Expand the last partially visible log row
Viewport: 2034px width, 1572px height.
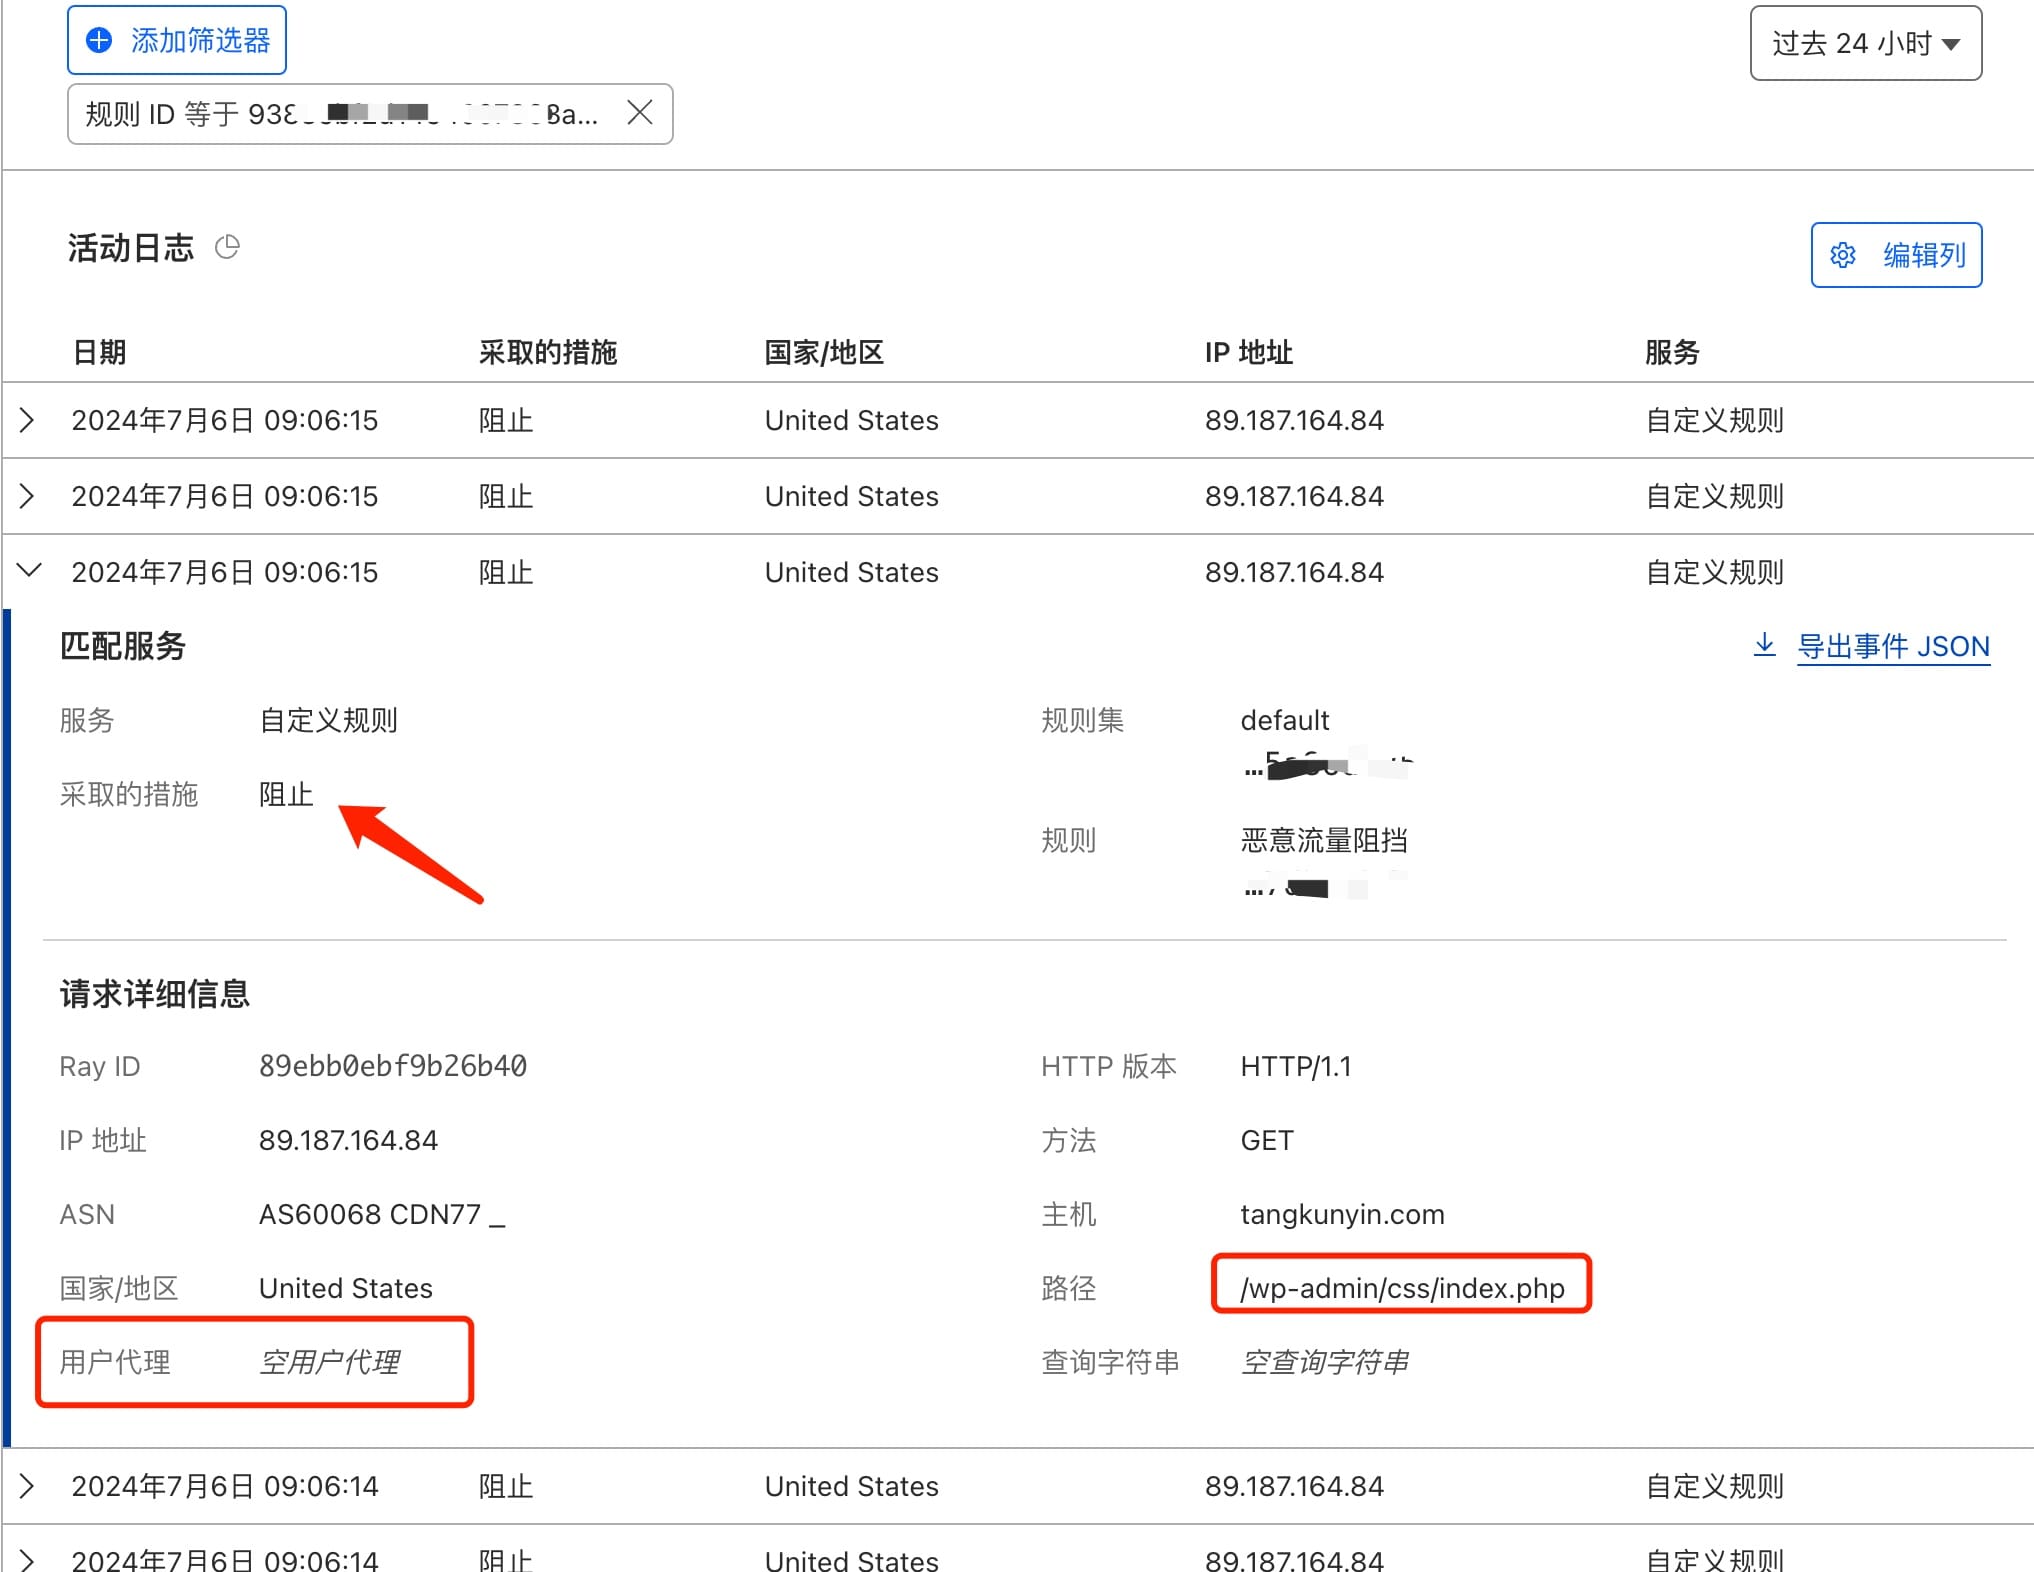28,1559
